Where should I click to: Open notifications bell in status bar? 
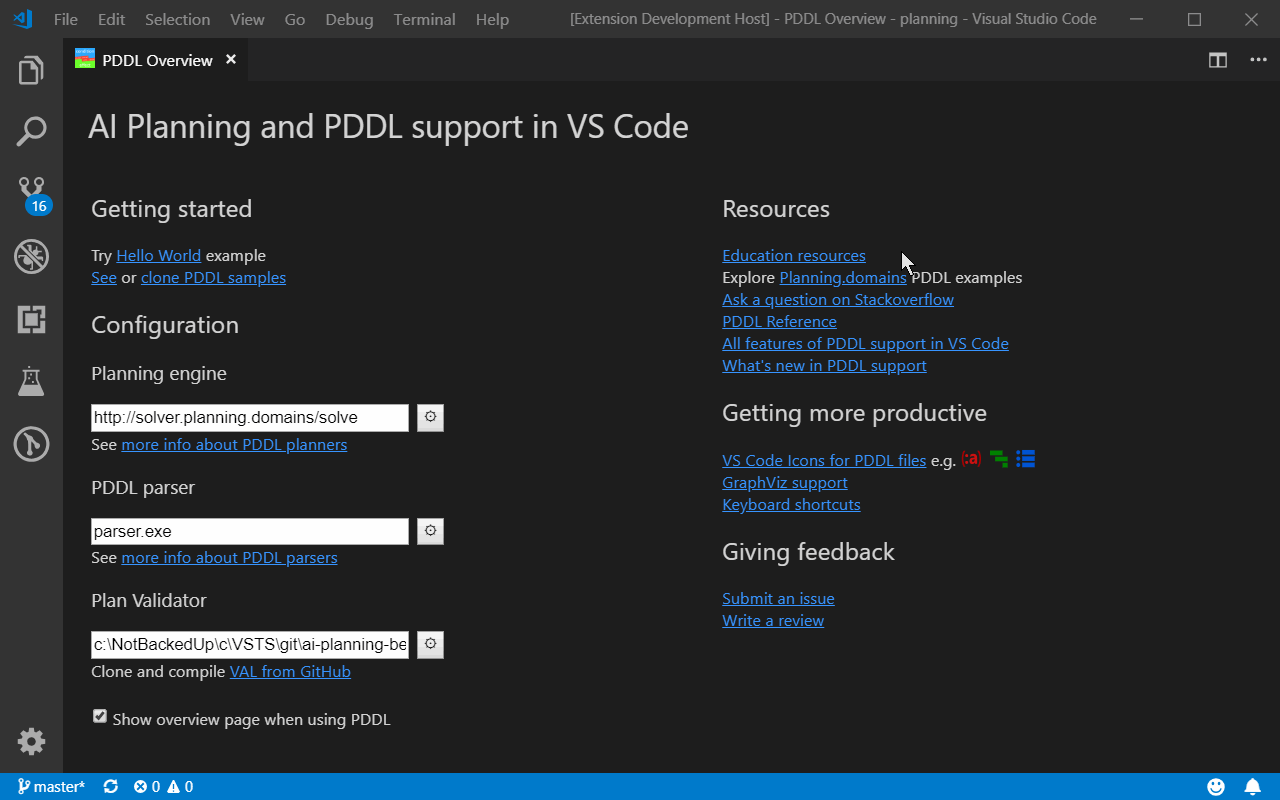pos(1252,787)
